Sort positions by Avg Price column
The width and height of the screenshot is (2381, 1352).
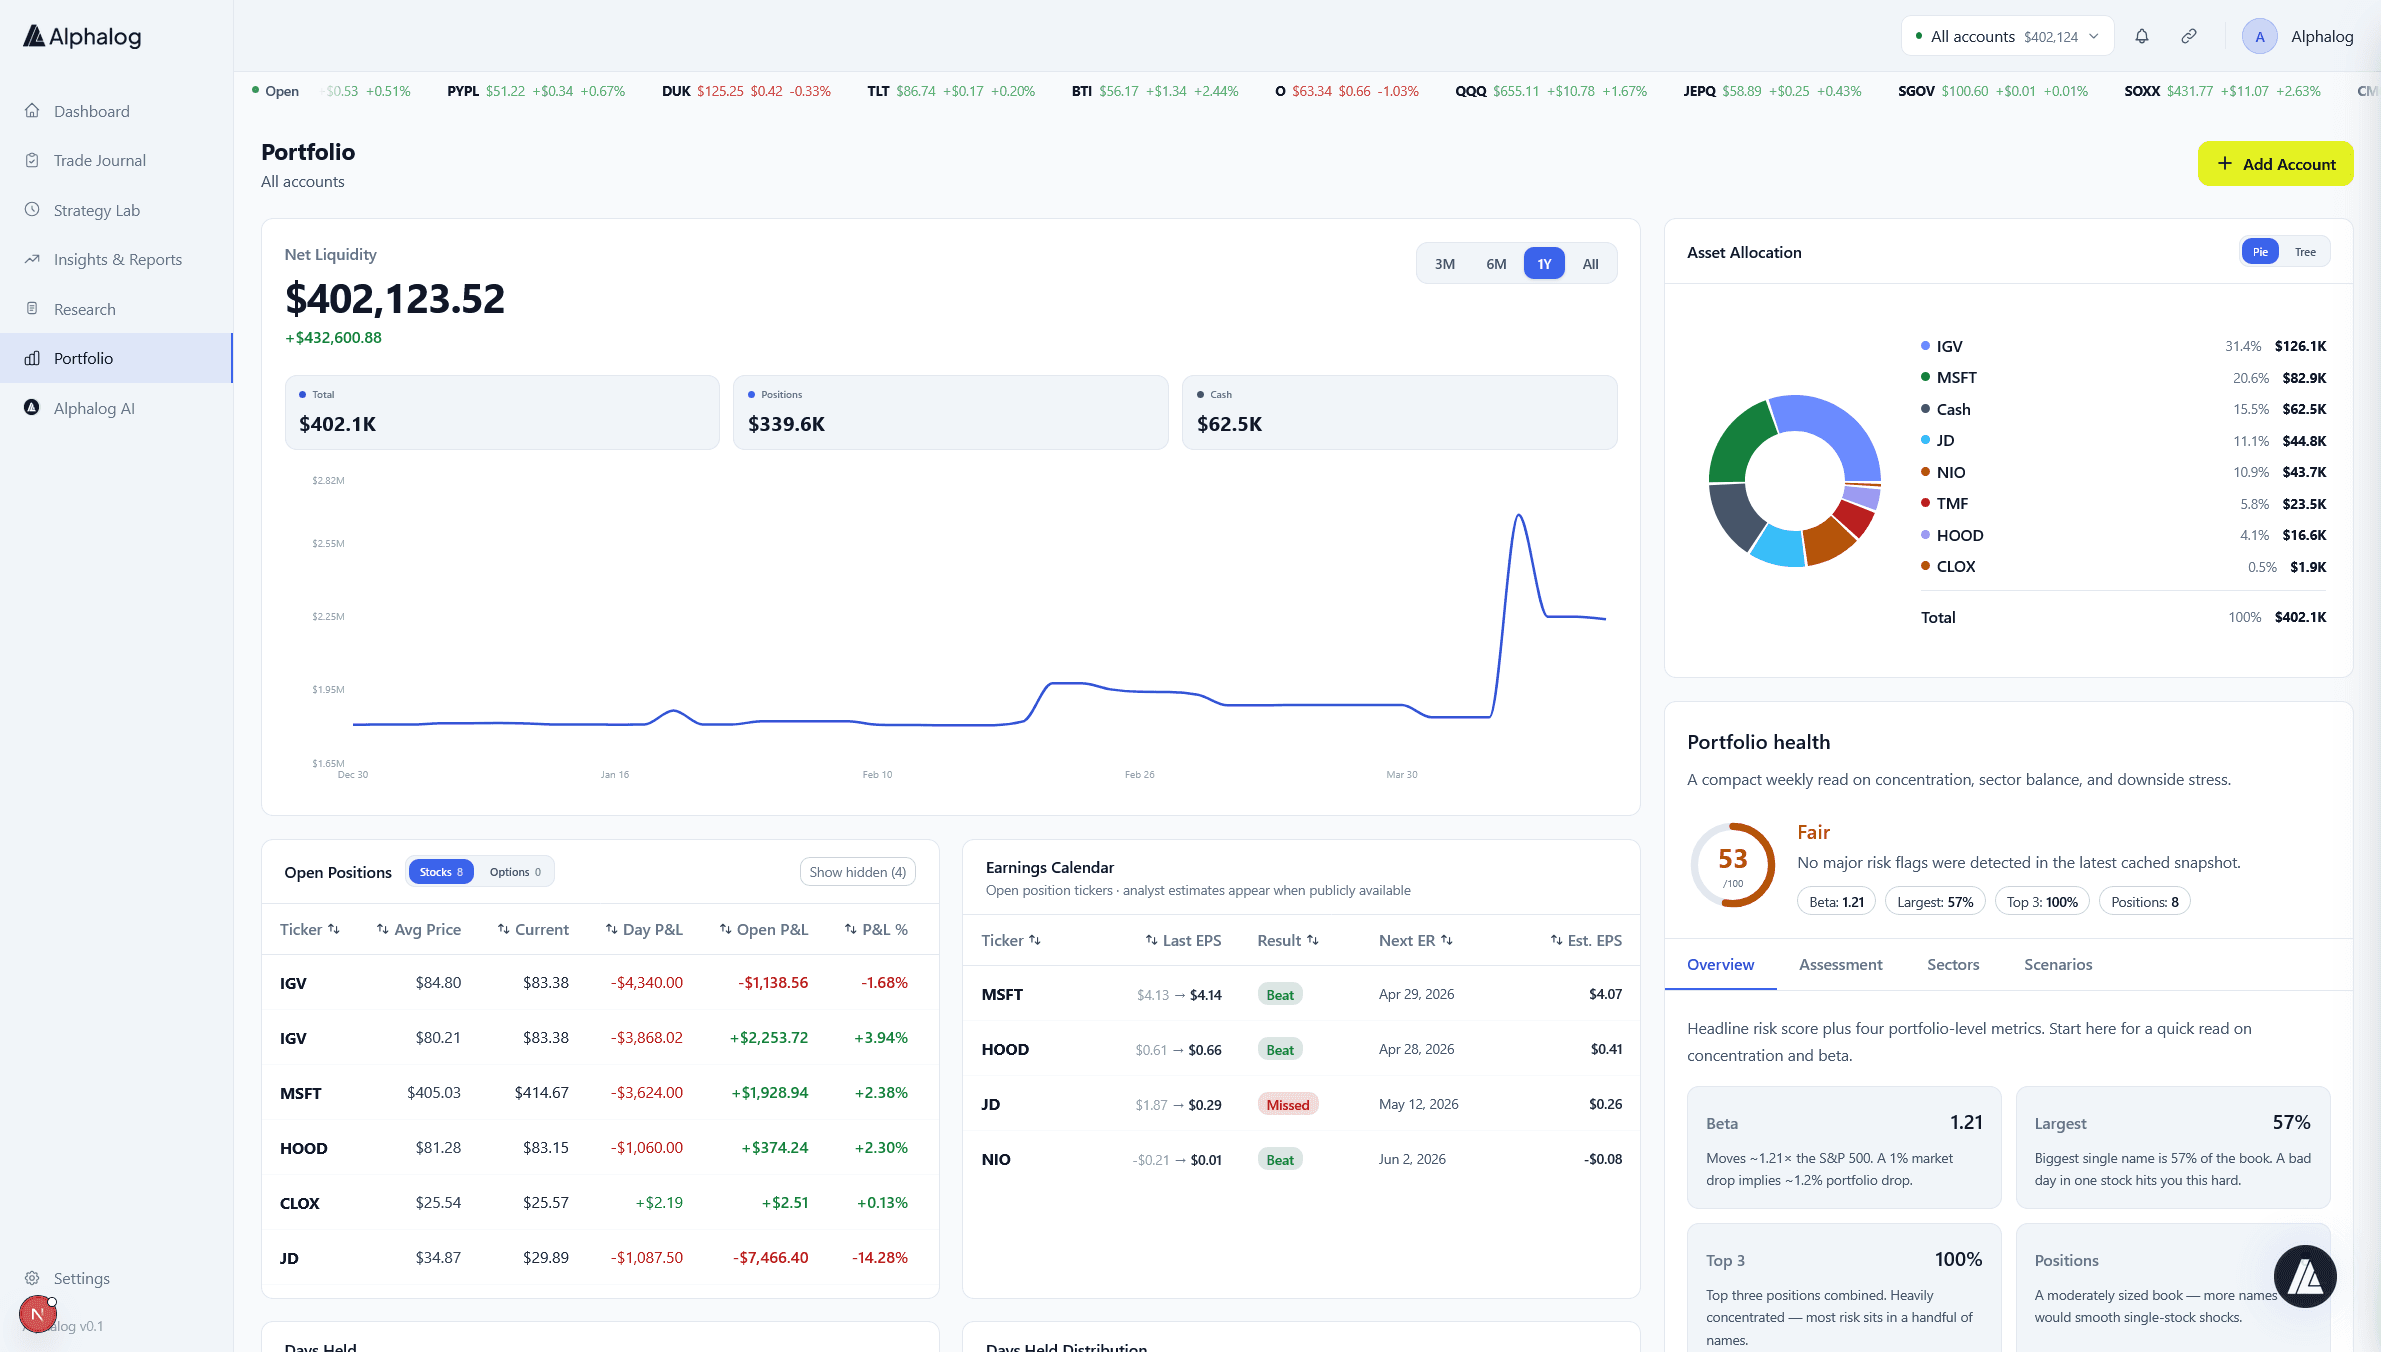pos(418,929)
